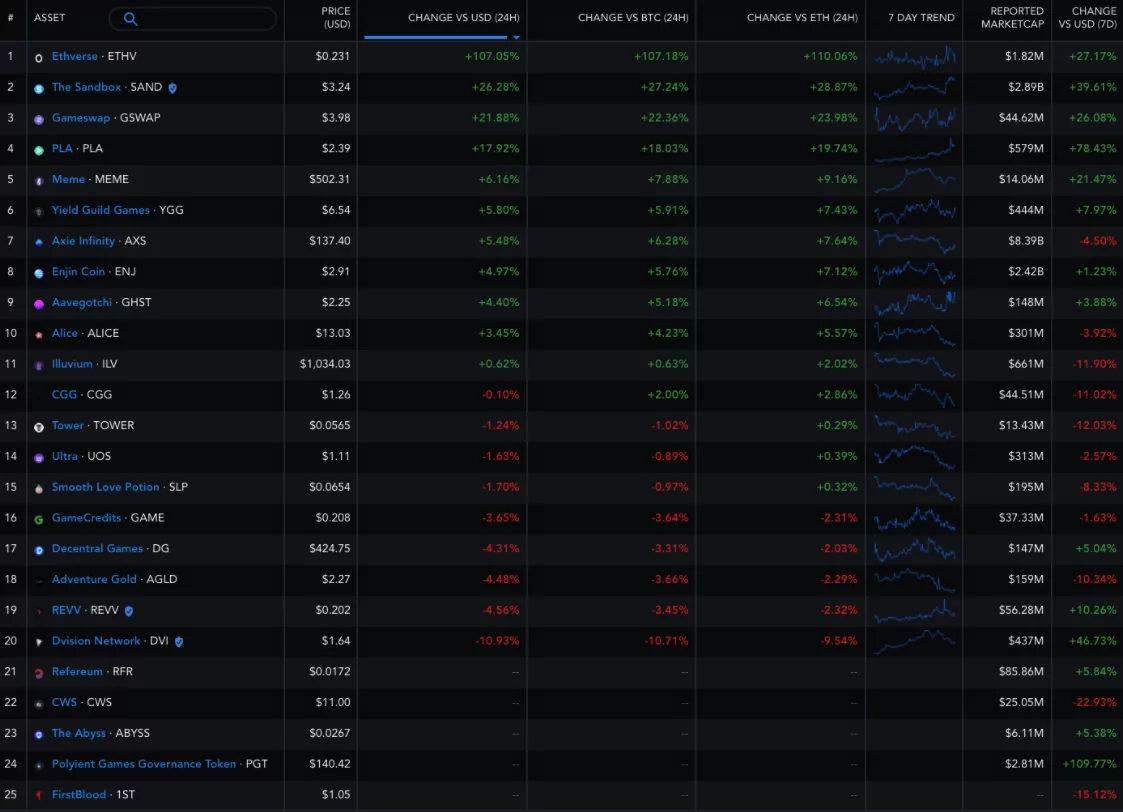This screenshot has height=812, width=1123.
Task: Open the CGG asset link
Action: [x=64, y=395]
